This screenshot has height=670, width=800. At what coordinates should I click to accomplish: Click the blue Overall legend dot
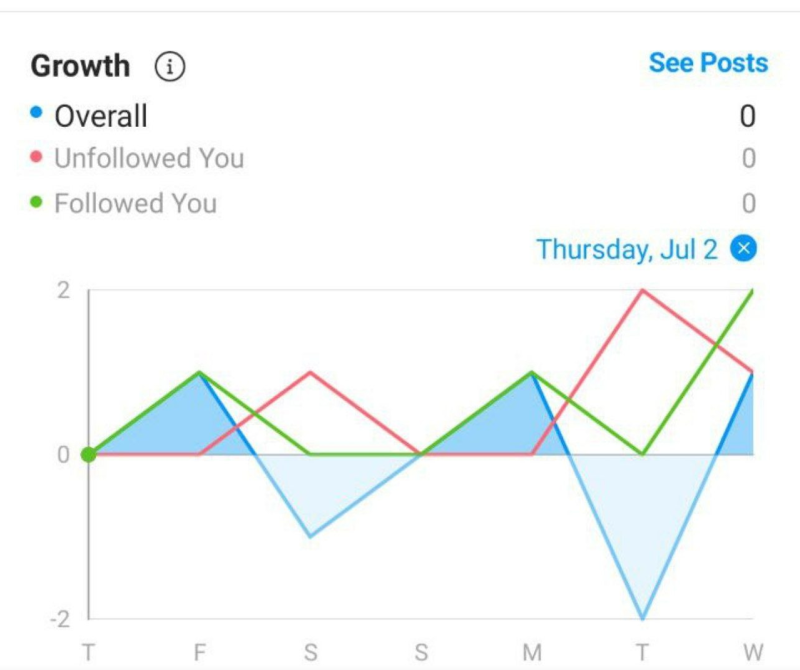tap(36, 112)
